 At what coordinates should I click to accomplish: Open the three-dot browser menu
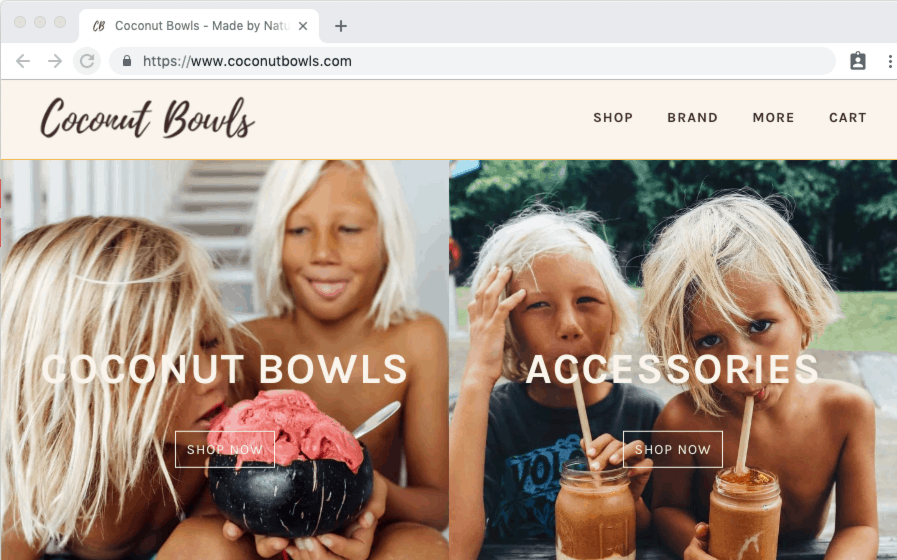890,61
